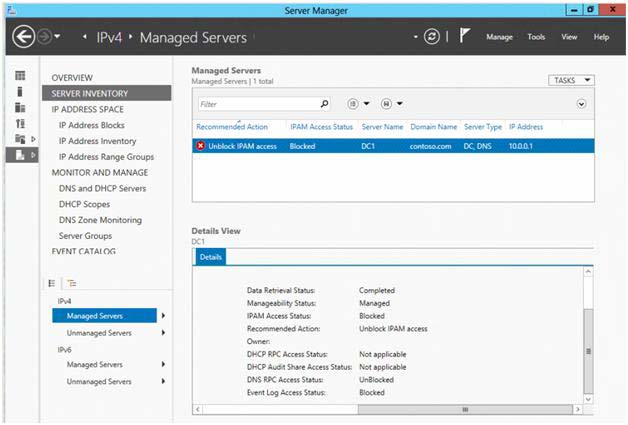Select the All Servers icon in the sidebar
628x425 pixels.
[20, 107]
